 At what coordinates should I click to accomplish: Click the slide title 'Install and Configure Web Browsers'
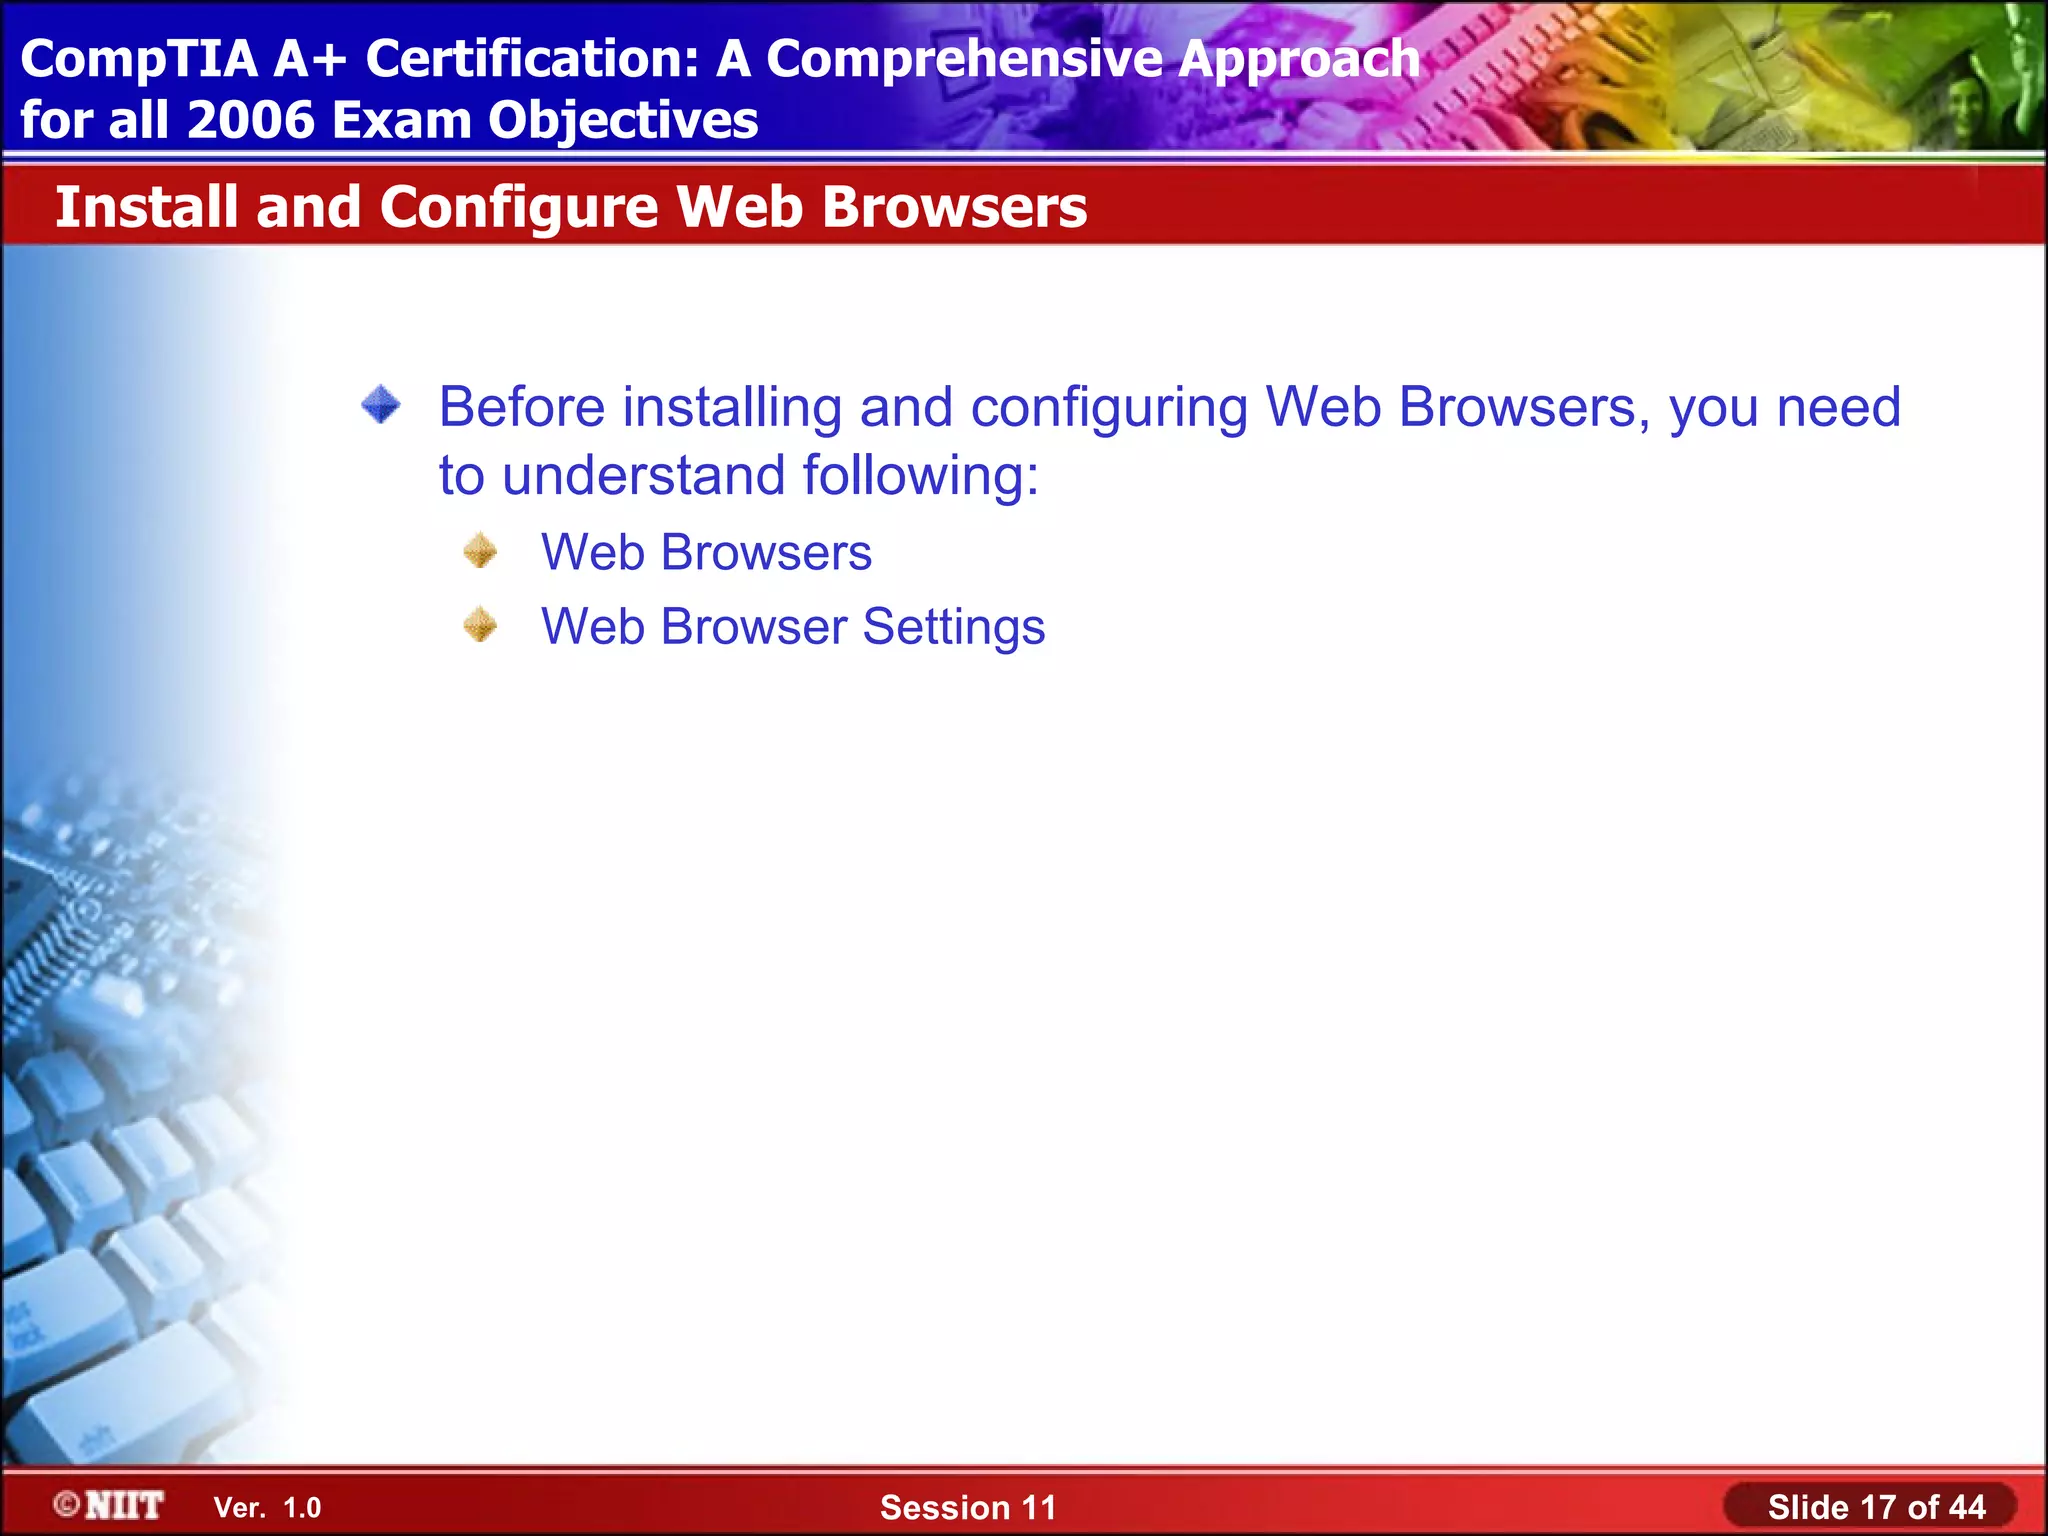coord(571,207)
